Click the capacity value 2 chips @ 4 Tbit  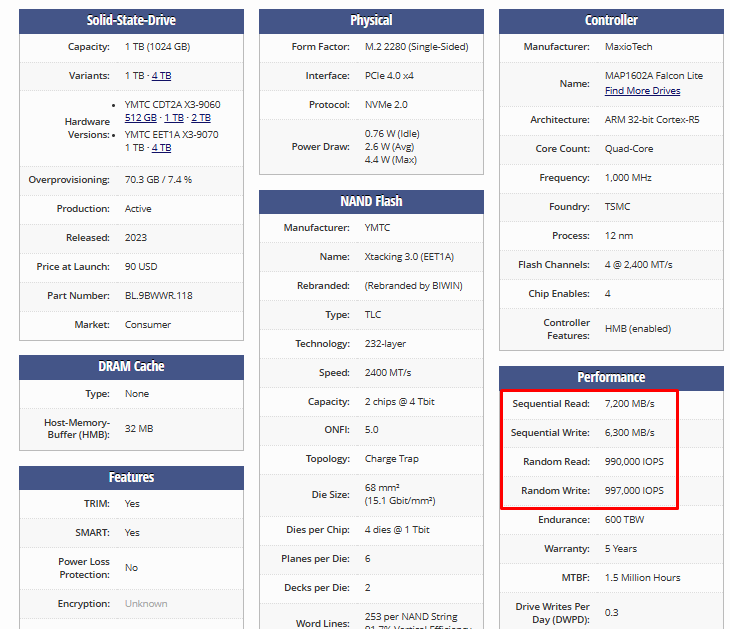399,401
